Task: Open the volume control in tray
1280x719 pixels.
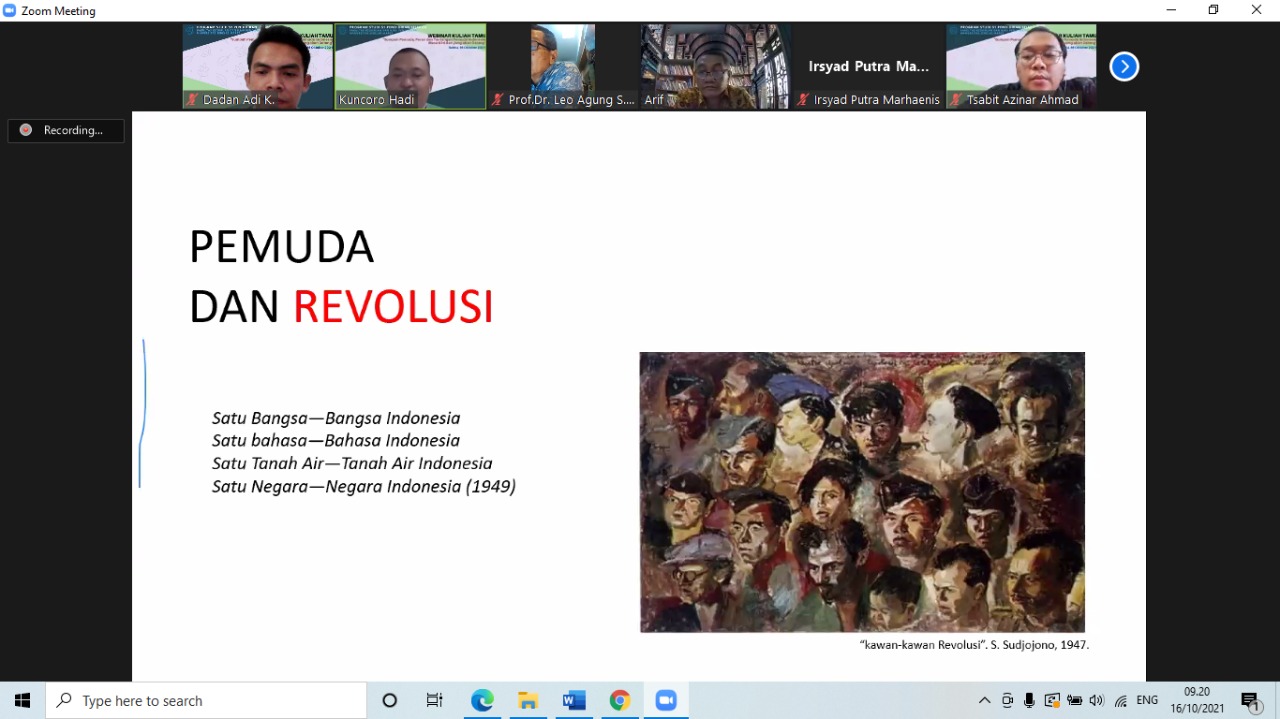Action: 1097,700
